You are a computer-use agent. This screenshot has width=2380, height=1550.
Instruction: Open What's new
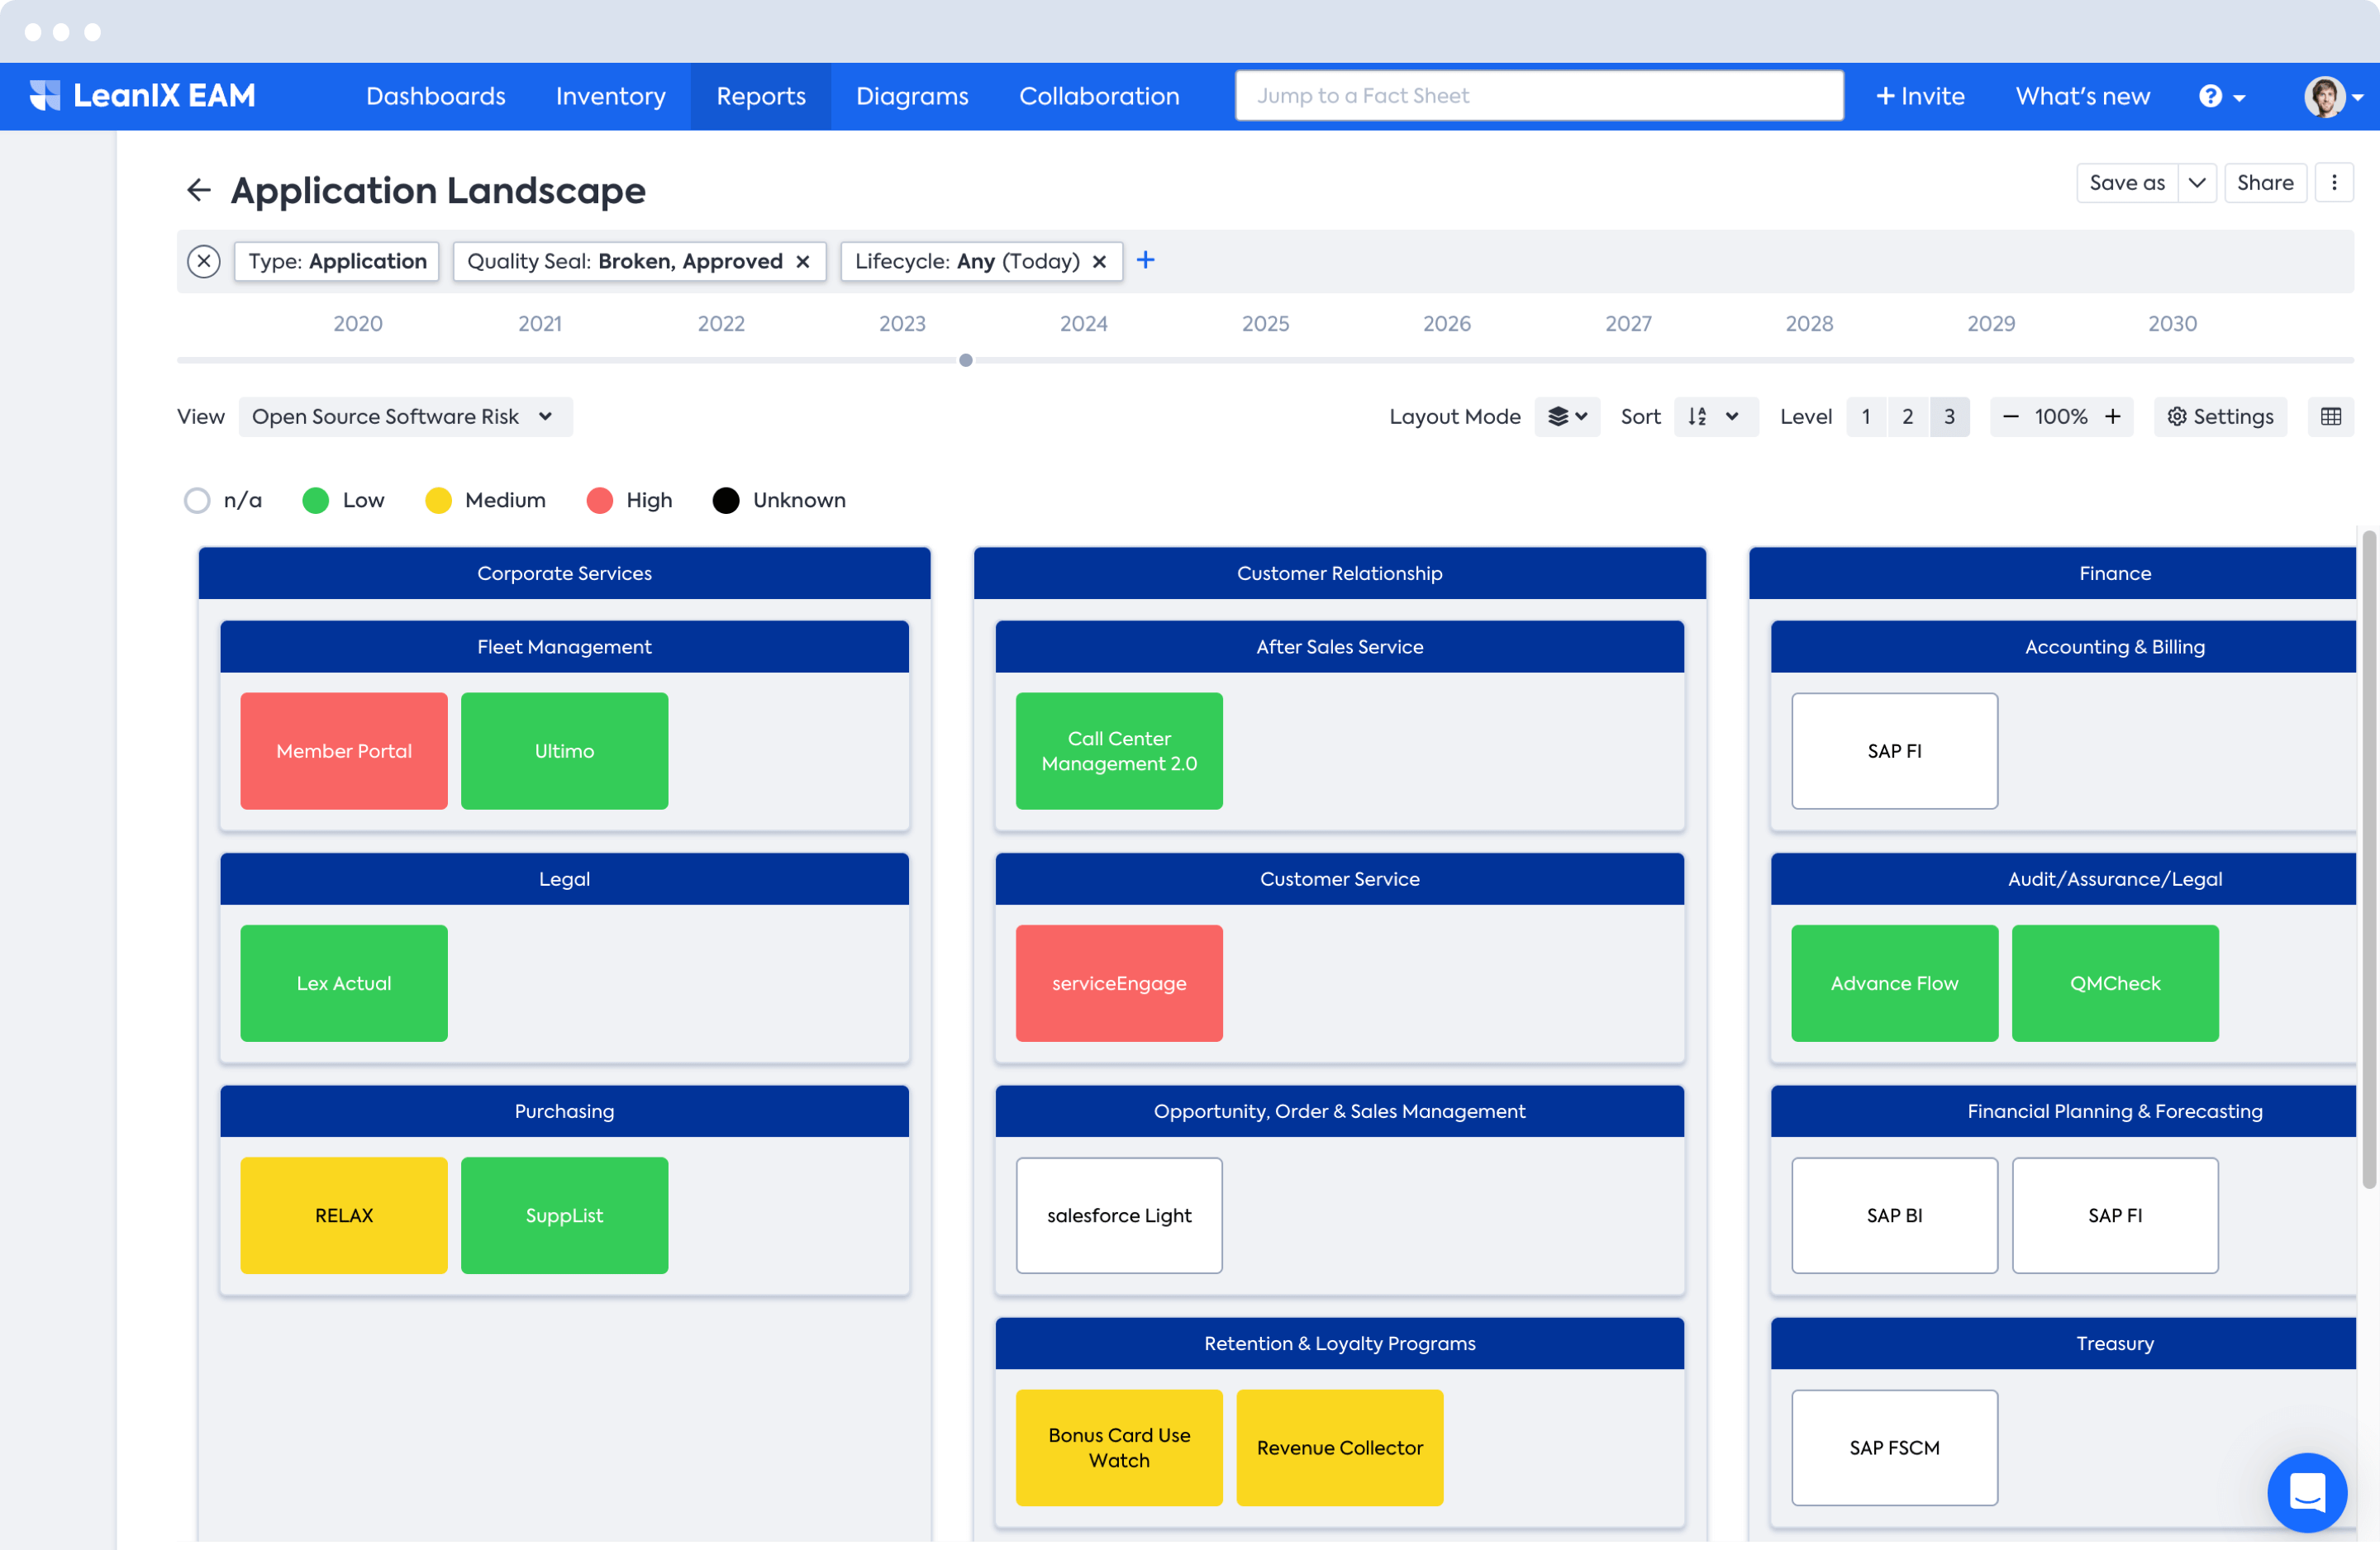pyautogui.click(x=2082, y=96)
